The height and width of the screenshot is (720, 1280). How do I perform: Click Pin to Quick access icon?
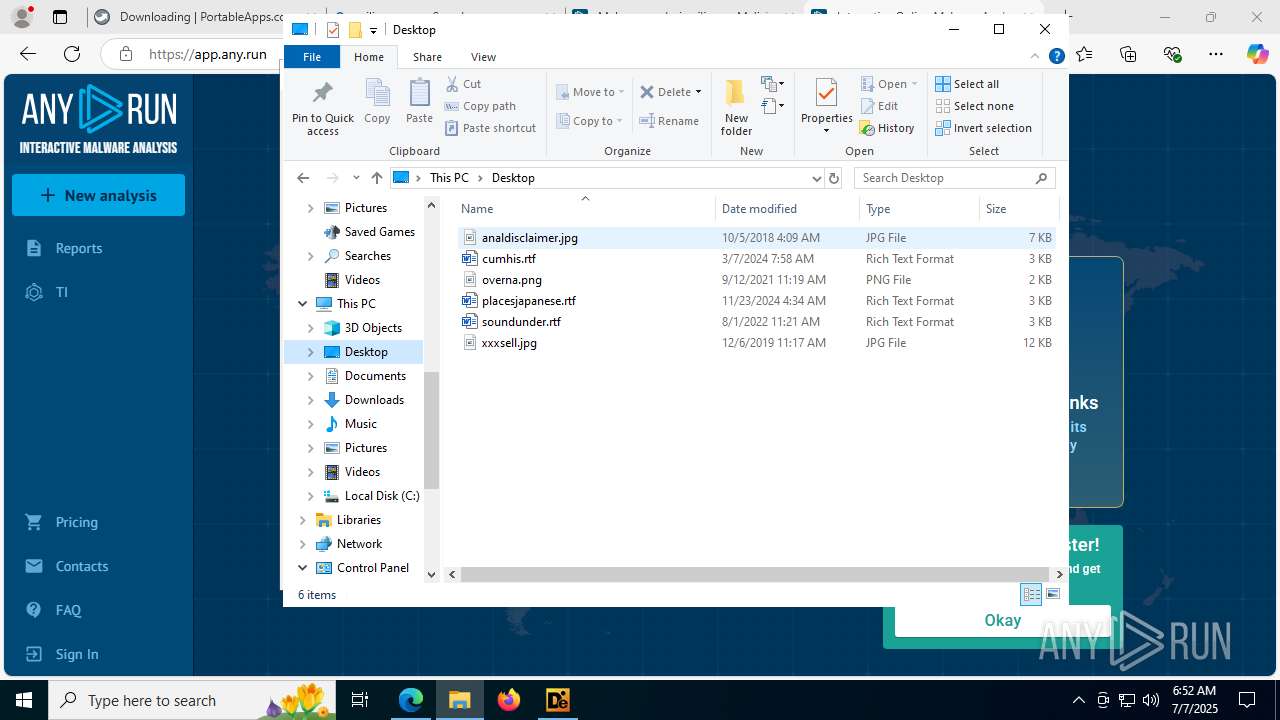322,108
